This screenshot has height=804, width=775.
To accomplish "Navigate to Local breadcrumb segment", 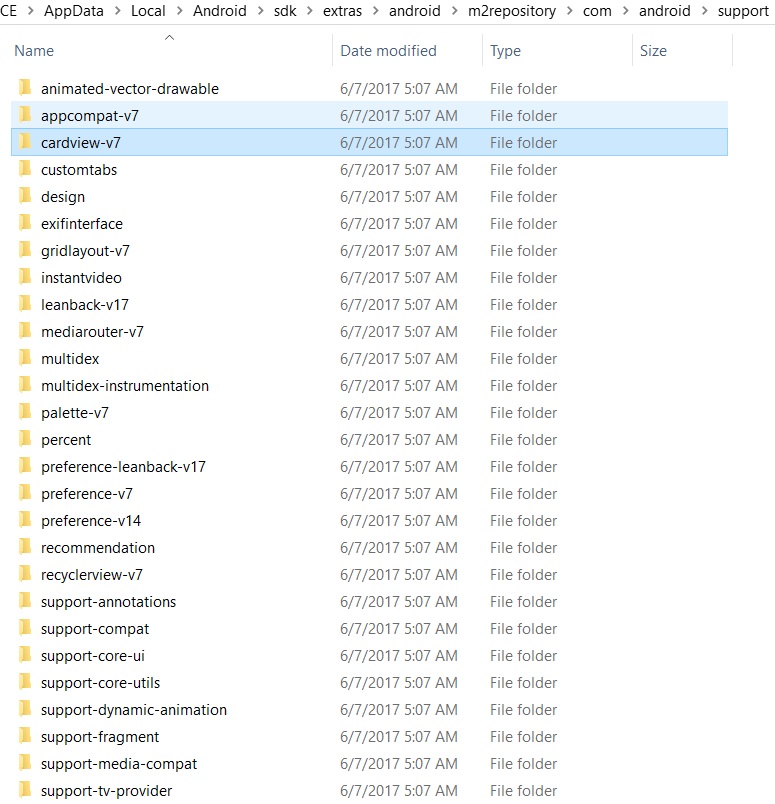I will 148,11.
